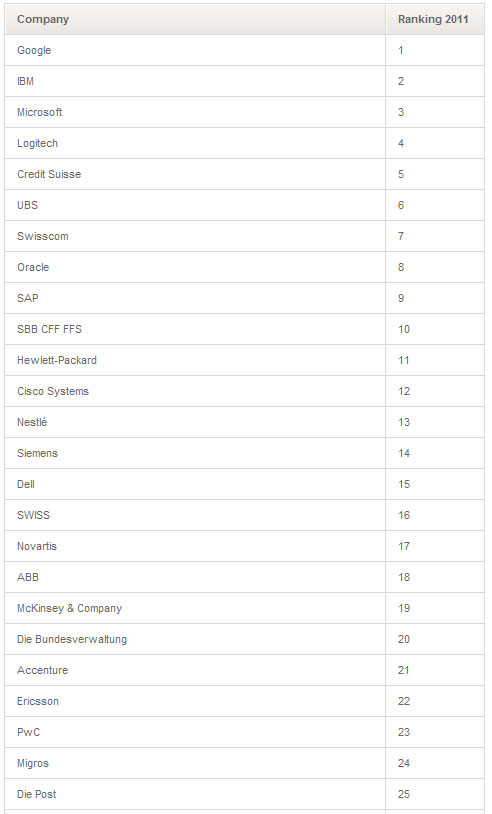492x814 pixels.
Task: Select the Hewlett-Packard row
Action: [244, 360]
